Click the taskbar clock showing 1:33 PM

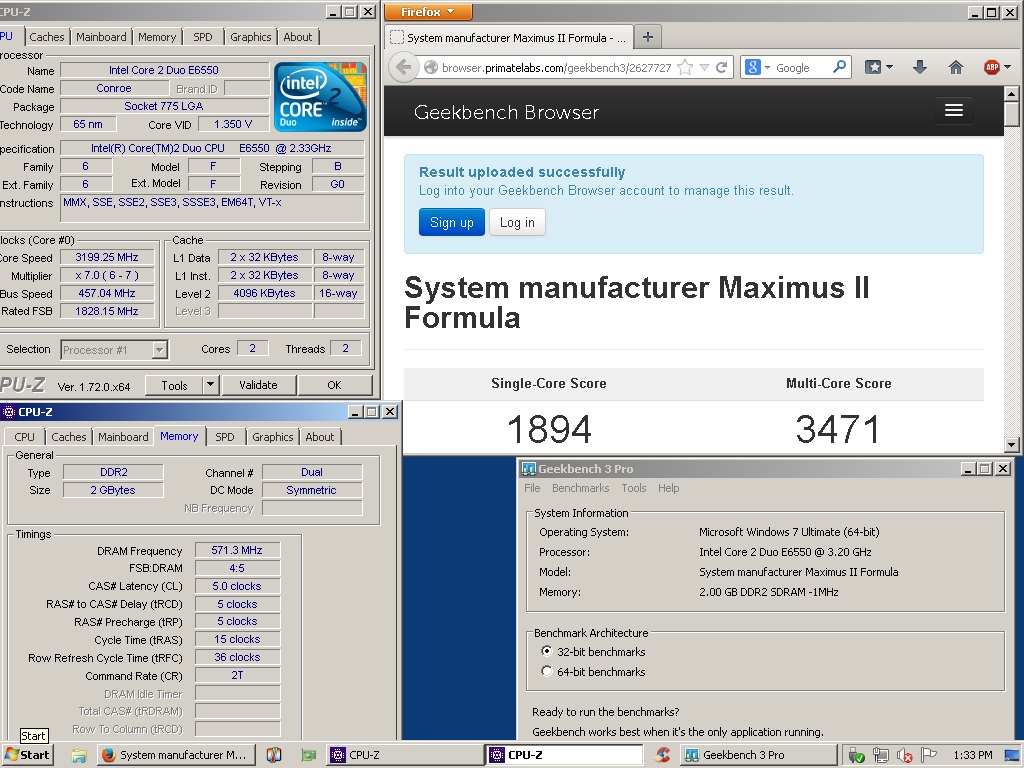point(972,755)
